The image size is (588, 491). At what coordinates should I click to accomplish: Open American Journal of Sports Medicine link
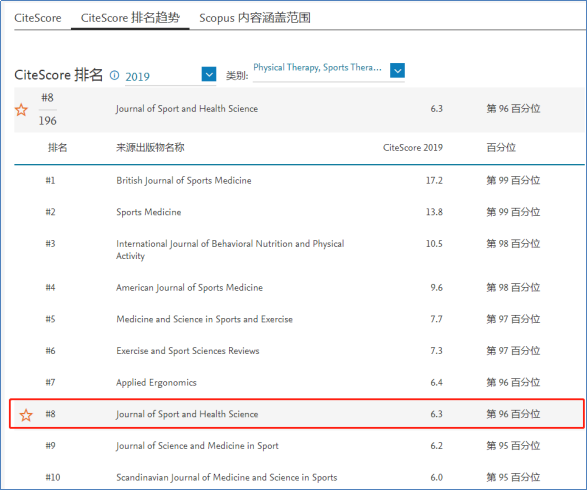[189, 287]
